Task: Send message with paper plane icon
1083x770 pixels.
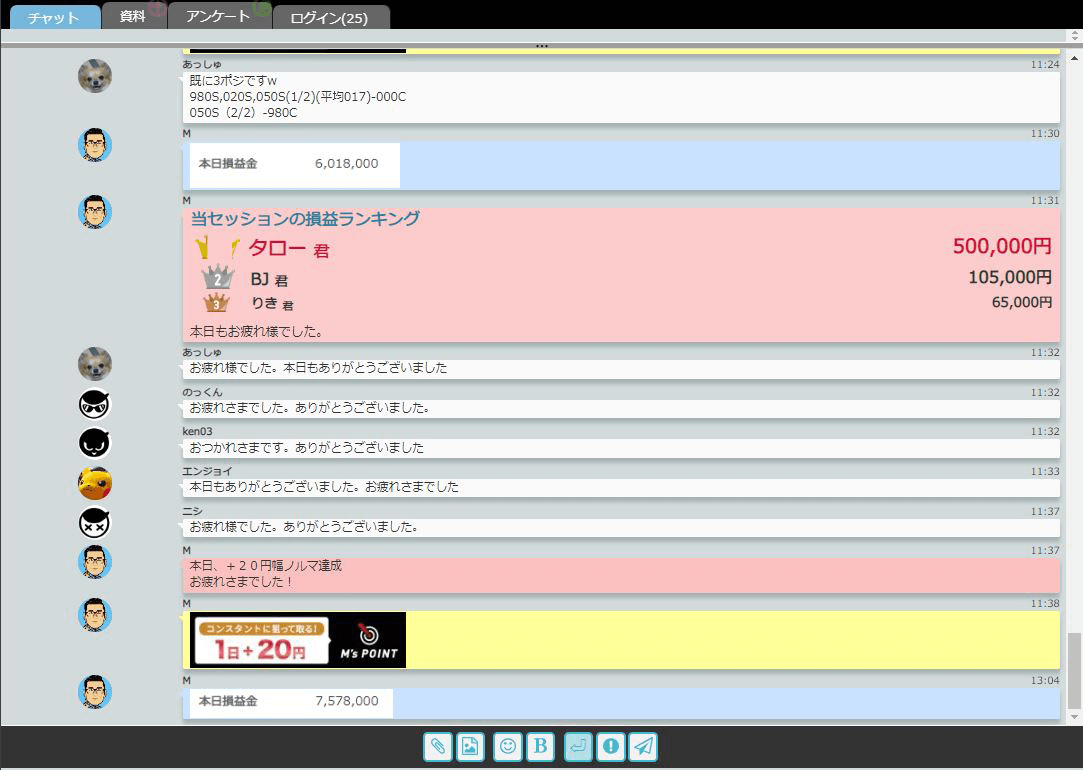Action: [644, 747]
